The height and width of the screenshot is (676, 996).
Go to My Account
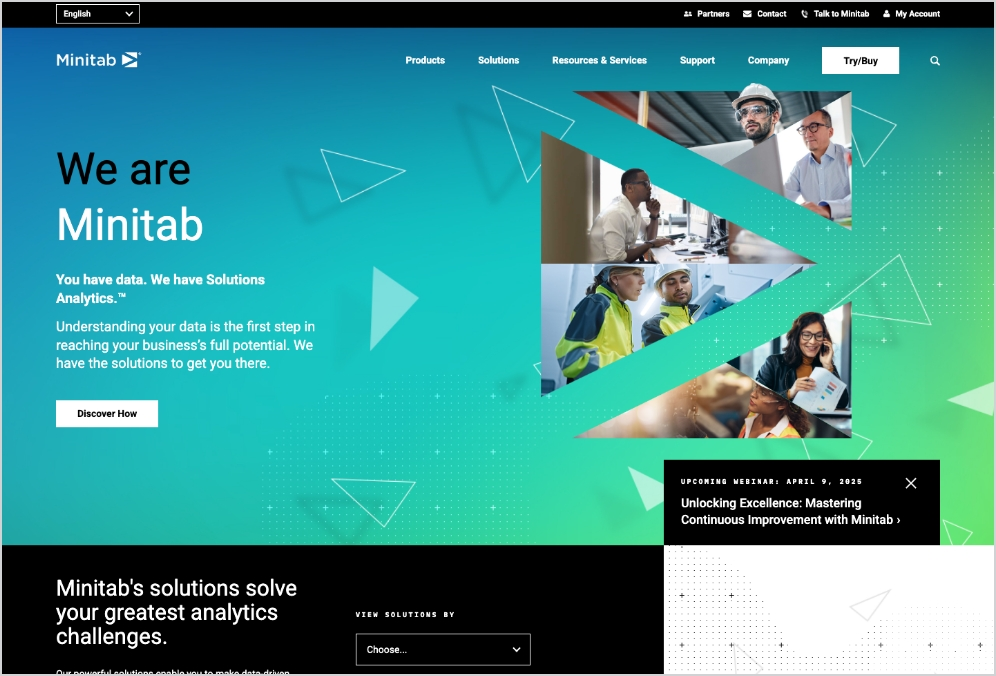(x=917, y=13)
